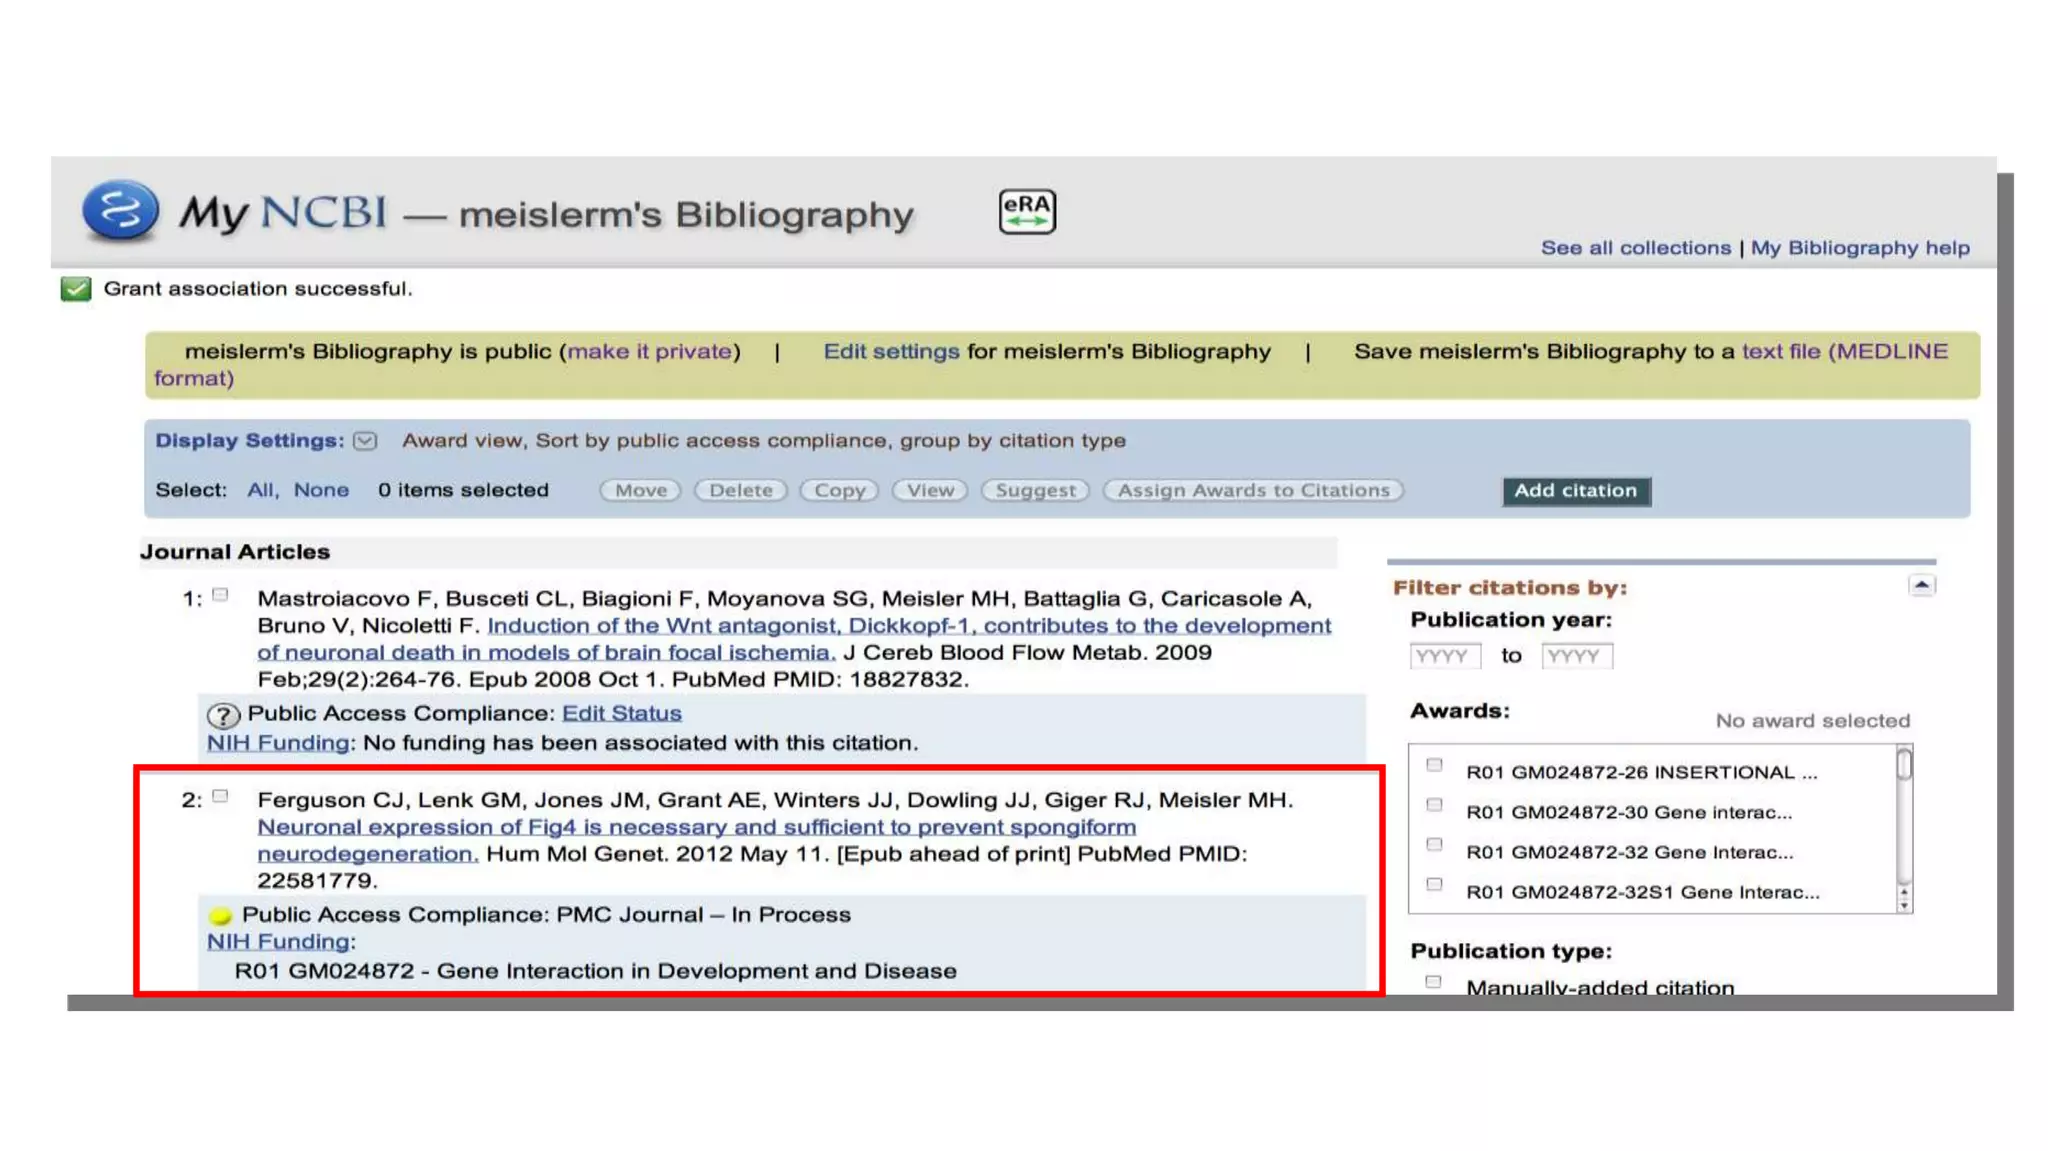
Task: Select award R01 GM024872-26 INSERTIONAL checkbox
Action: pos(1434,766)
